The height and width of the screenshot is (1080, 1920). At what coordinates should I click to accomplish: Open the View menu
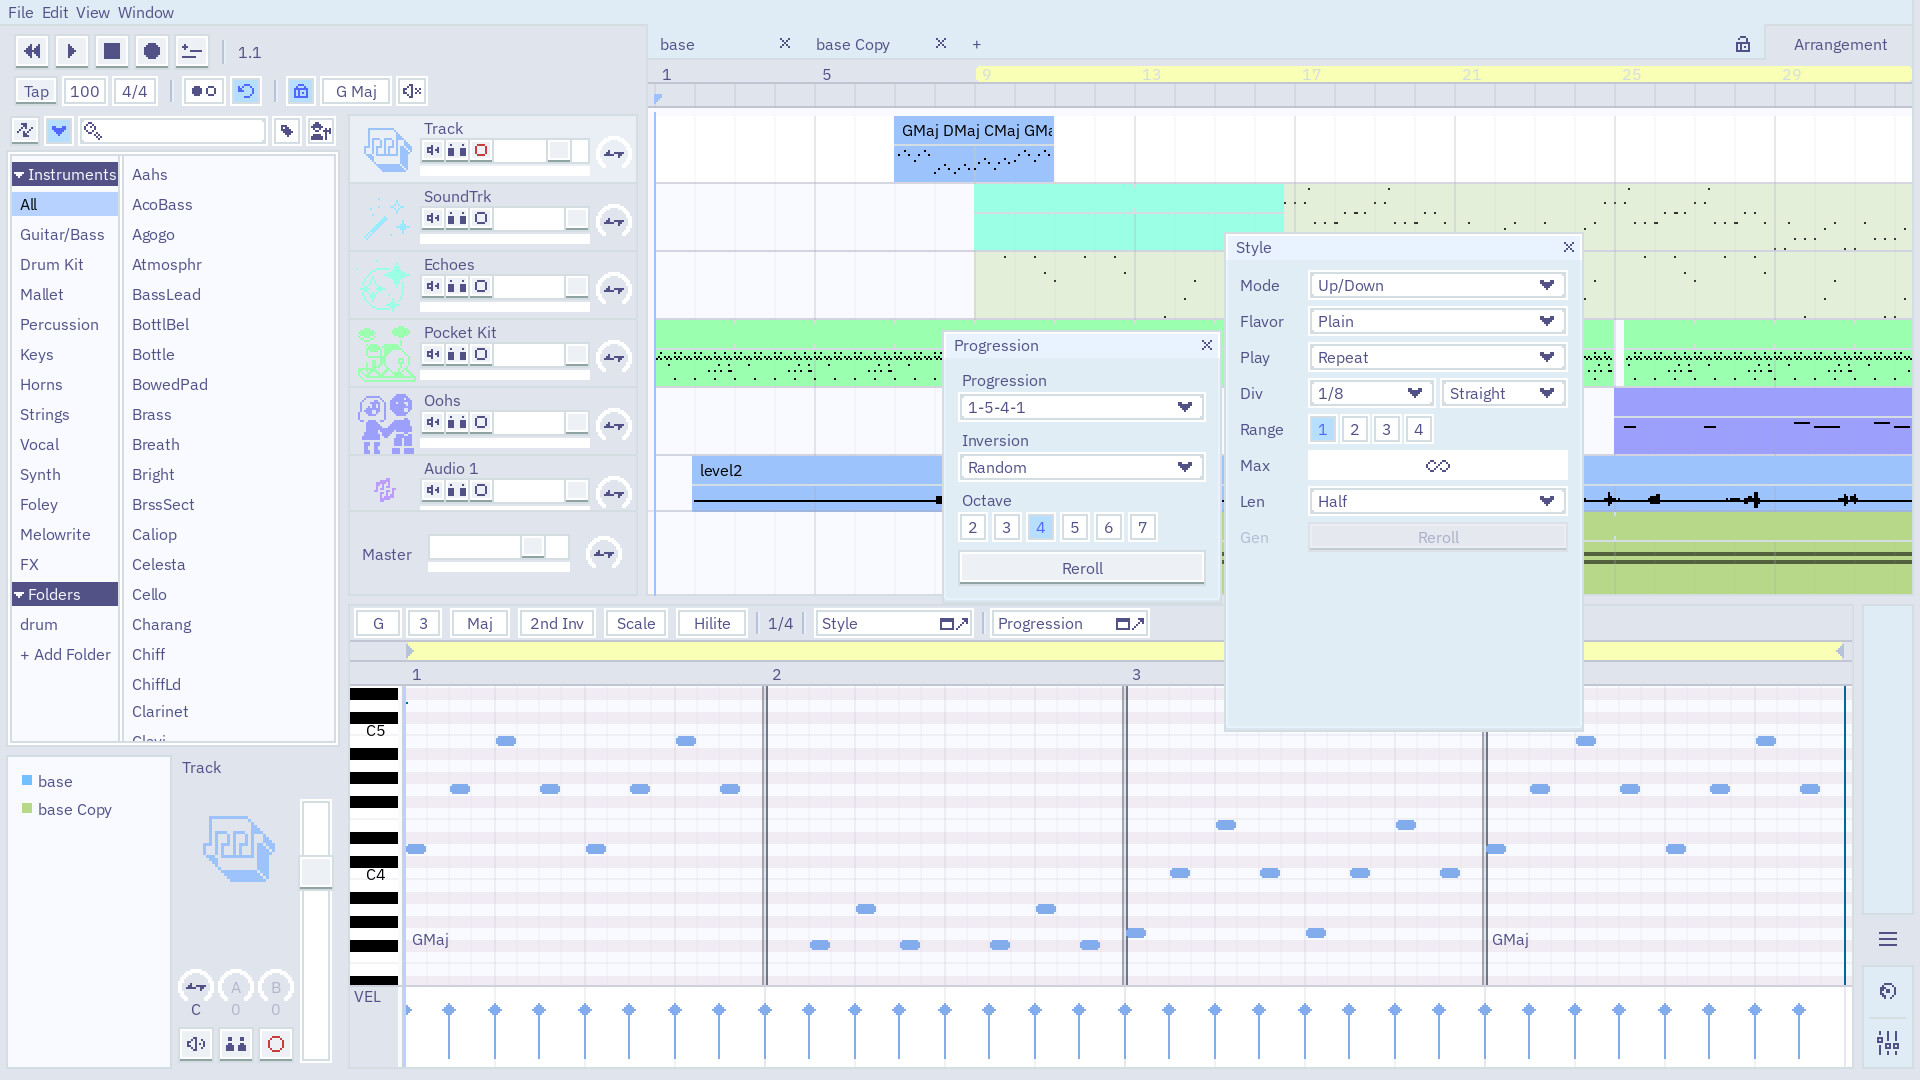(92, 12)
